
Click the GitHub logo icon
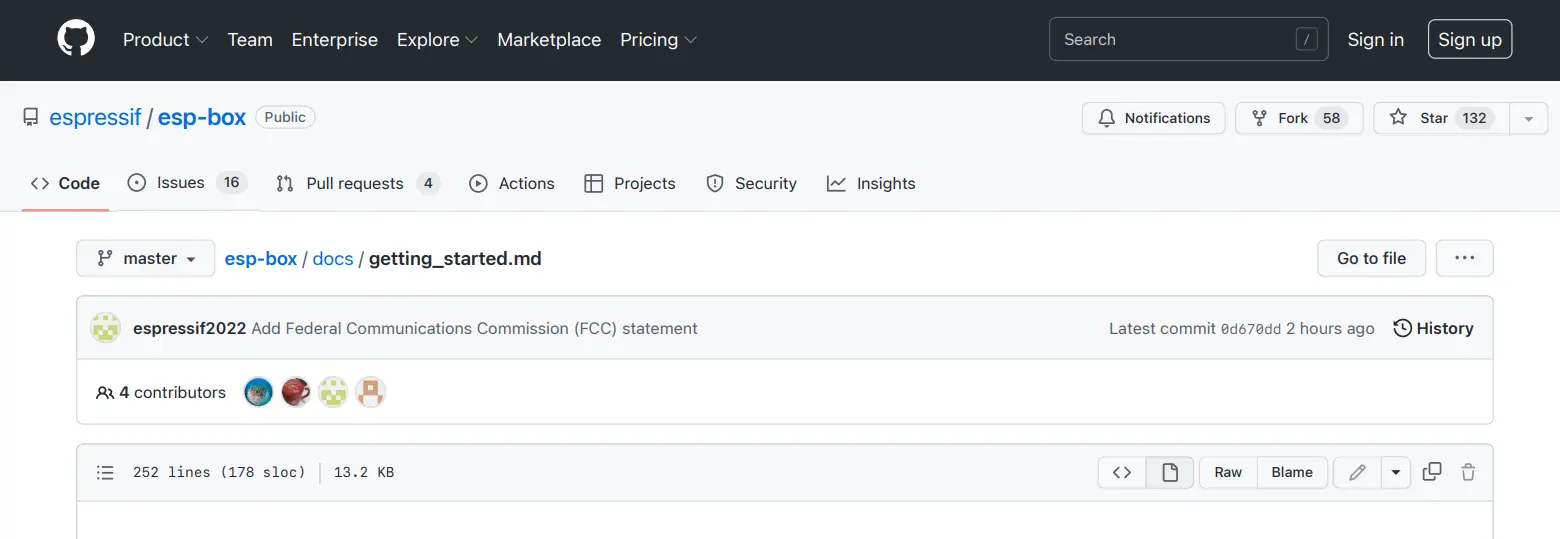tap(76, 40)
